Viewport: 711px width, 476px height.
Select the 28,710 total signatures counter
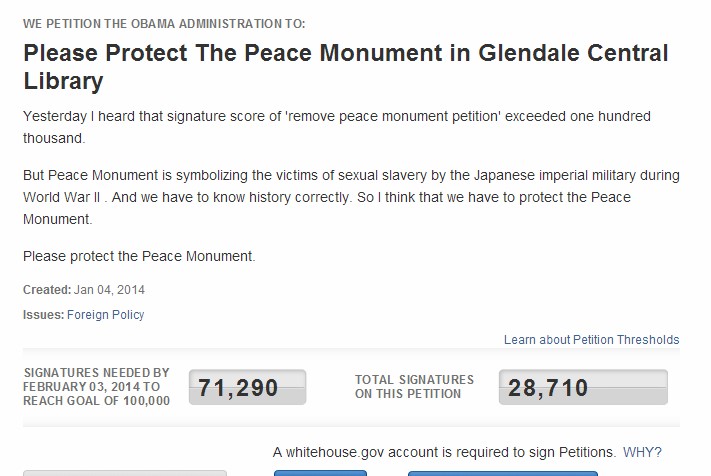coord(583,387)
